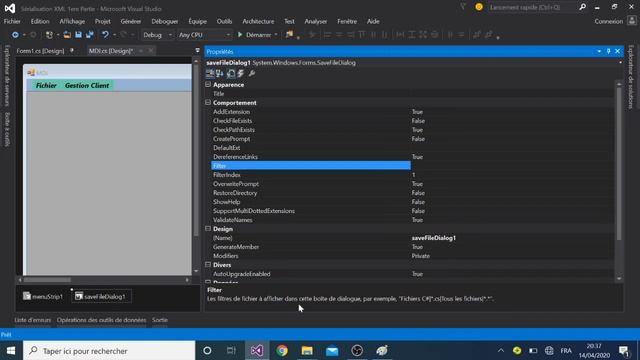Viewport: 640px width, 360px height.
Task: Click the Fichier item in the form's menu strip
Action: pos(46,85)
